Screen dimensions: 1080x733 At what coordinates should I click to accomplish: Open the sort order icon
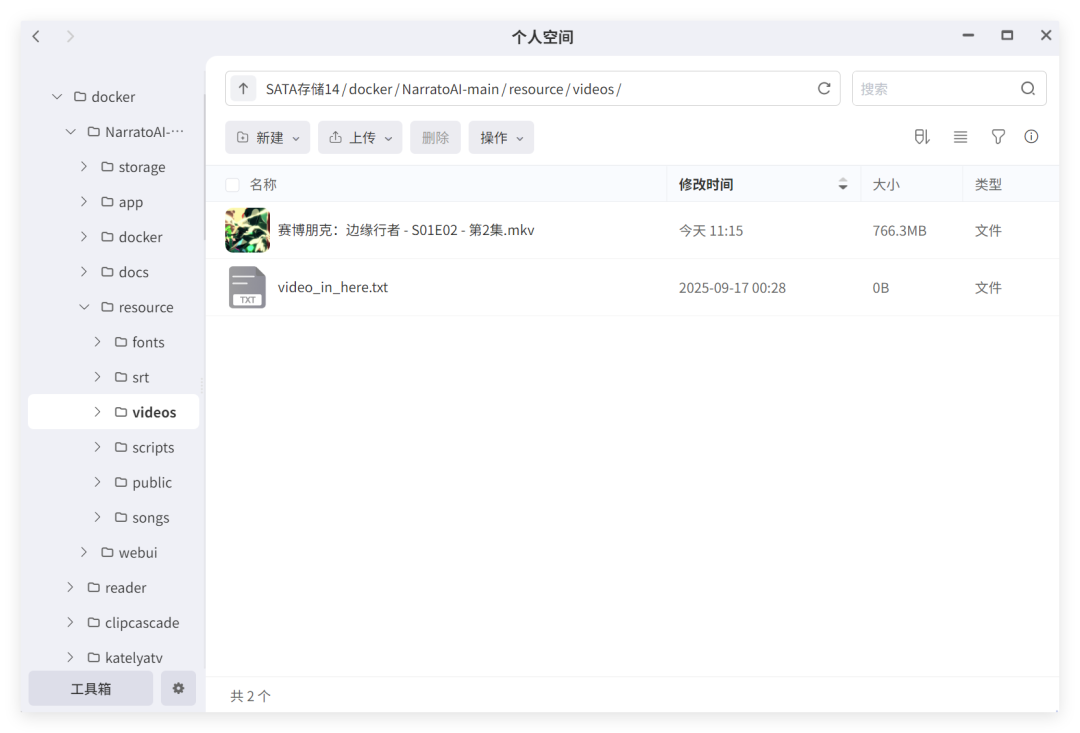click(x=922, y=137)
